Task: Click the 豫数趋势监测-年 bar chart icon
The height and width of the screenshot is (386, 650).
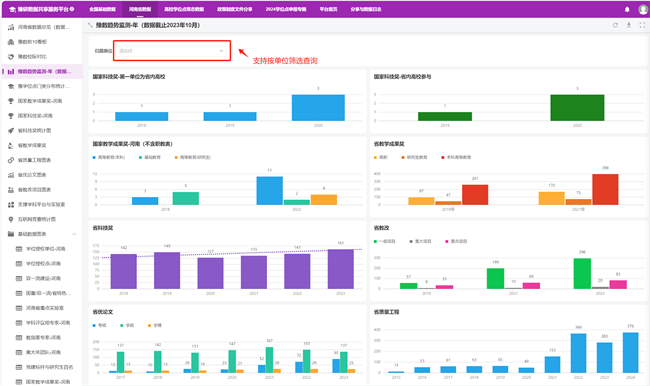Action: tap(11, 72)
